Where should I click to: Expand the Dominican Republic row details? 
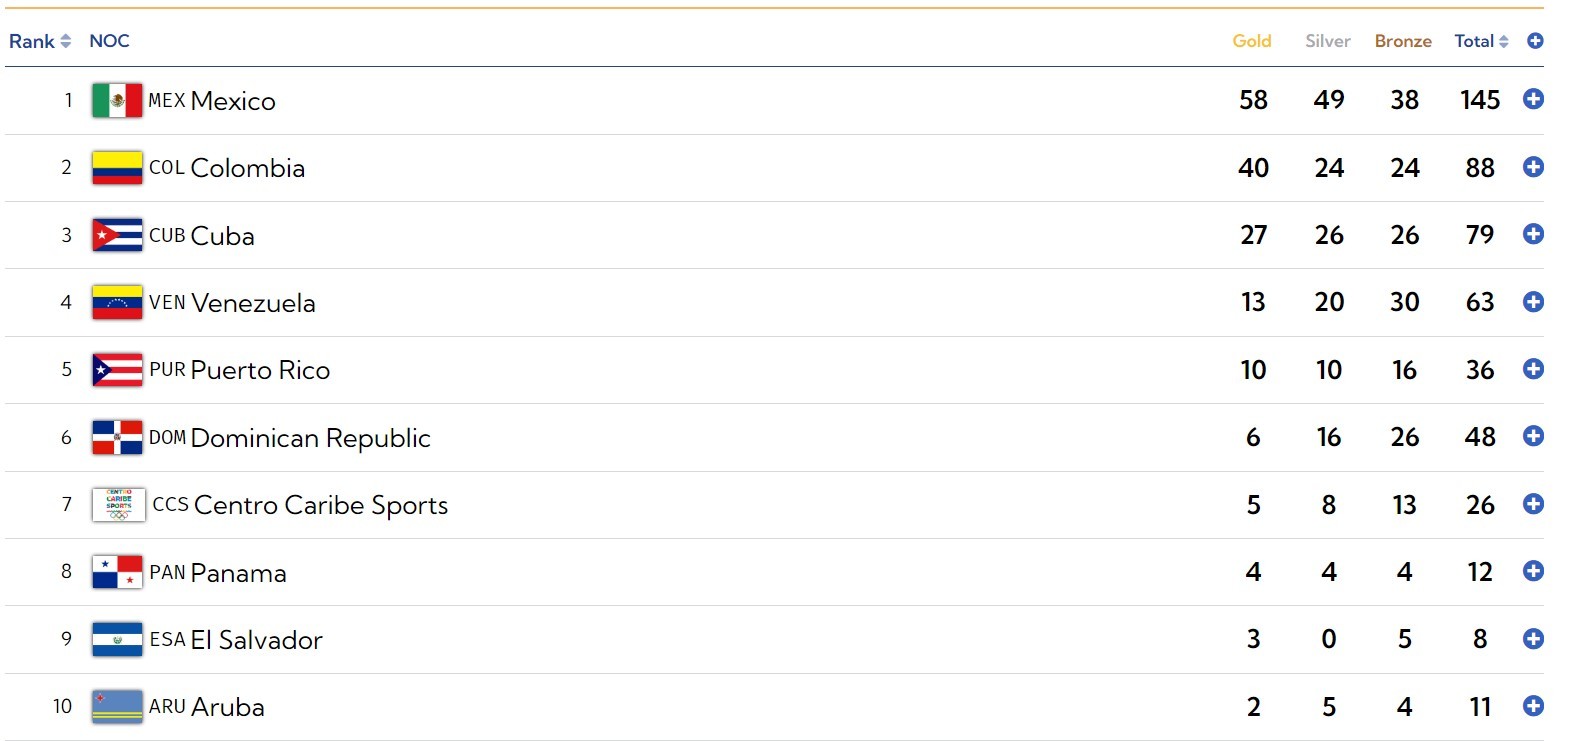click(x=1533, y=436)
